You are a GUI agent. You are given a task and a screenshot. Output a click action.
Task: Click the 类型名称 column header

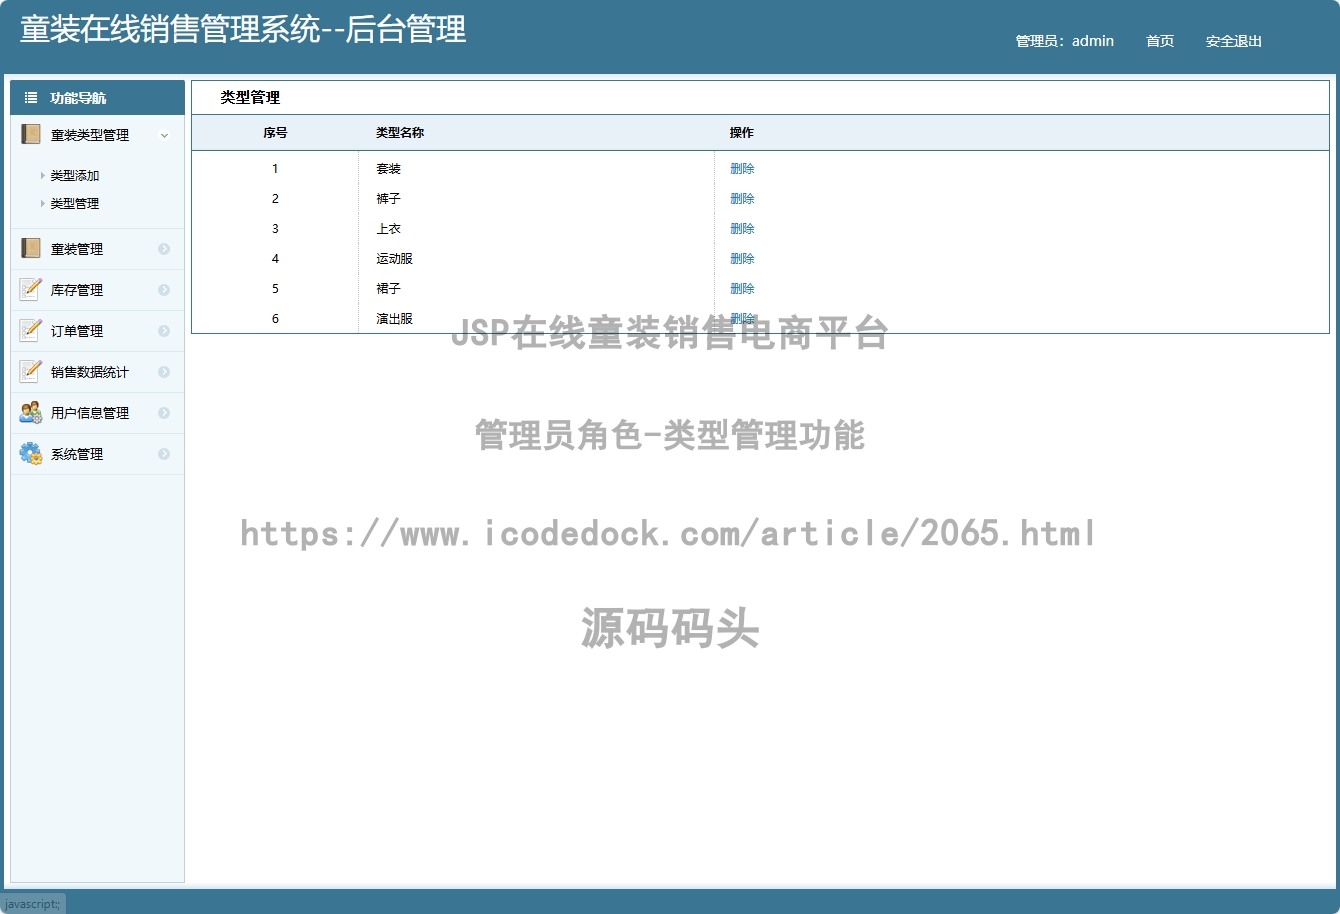pos(400,133)
